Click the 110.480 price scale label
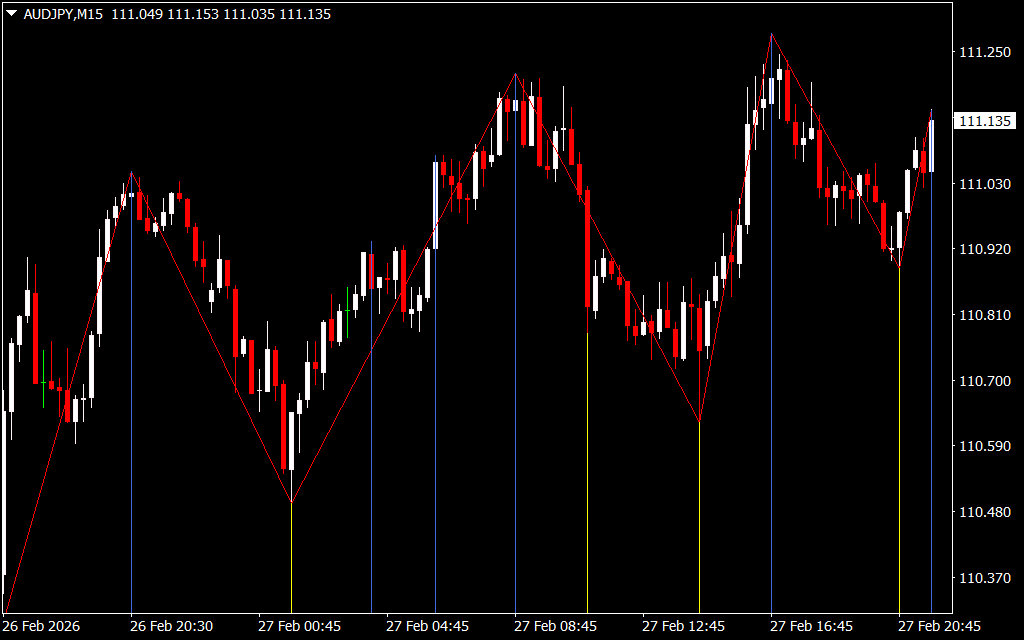1024x640 pixels. click(x=984, y=512)
